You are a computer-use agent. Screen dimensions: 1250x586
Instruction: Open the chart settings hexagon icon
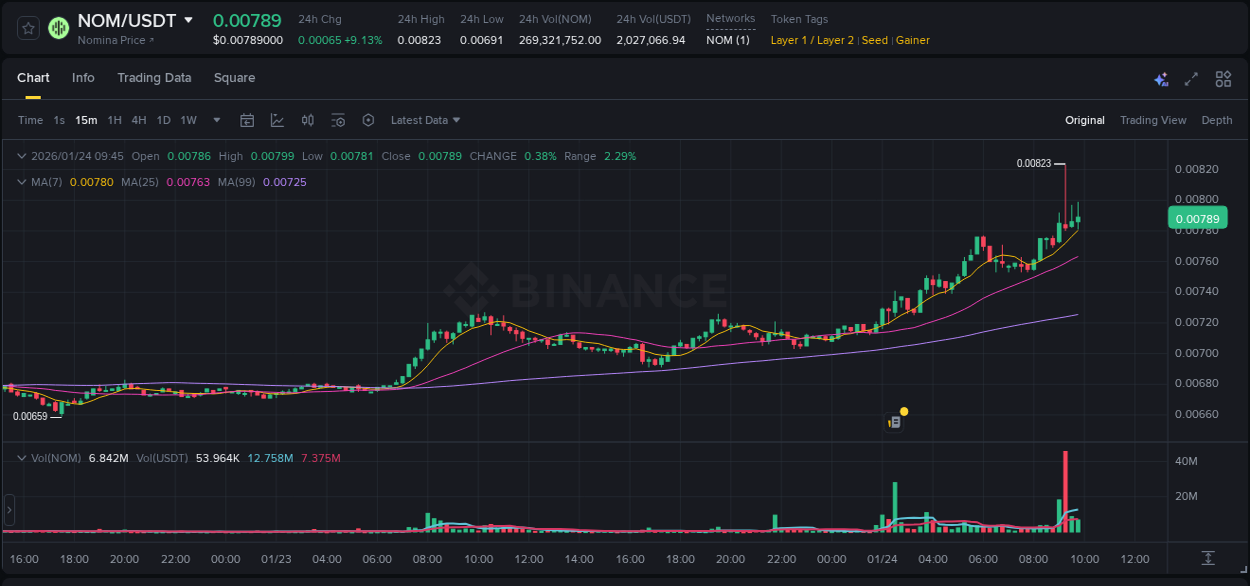(x=368, y=120)
